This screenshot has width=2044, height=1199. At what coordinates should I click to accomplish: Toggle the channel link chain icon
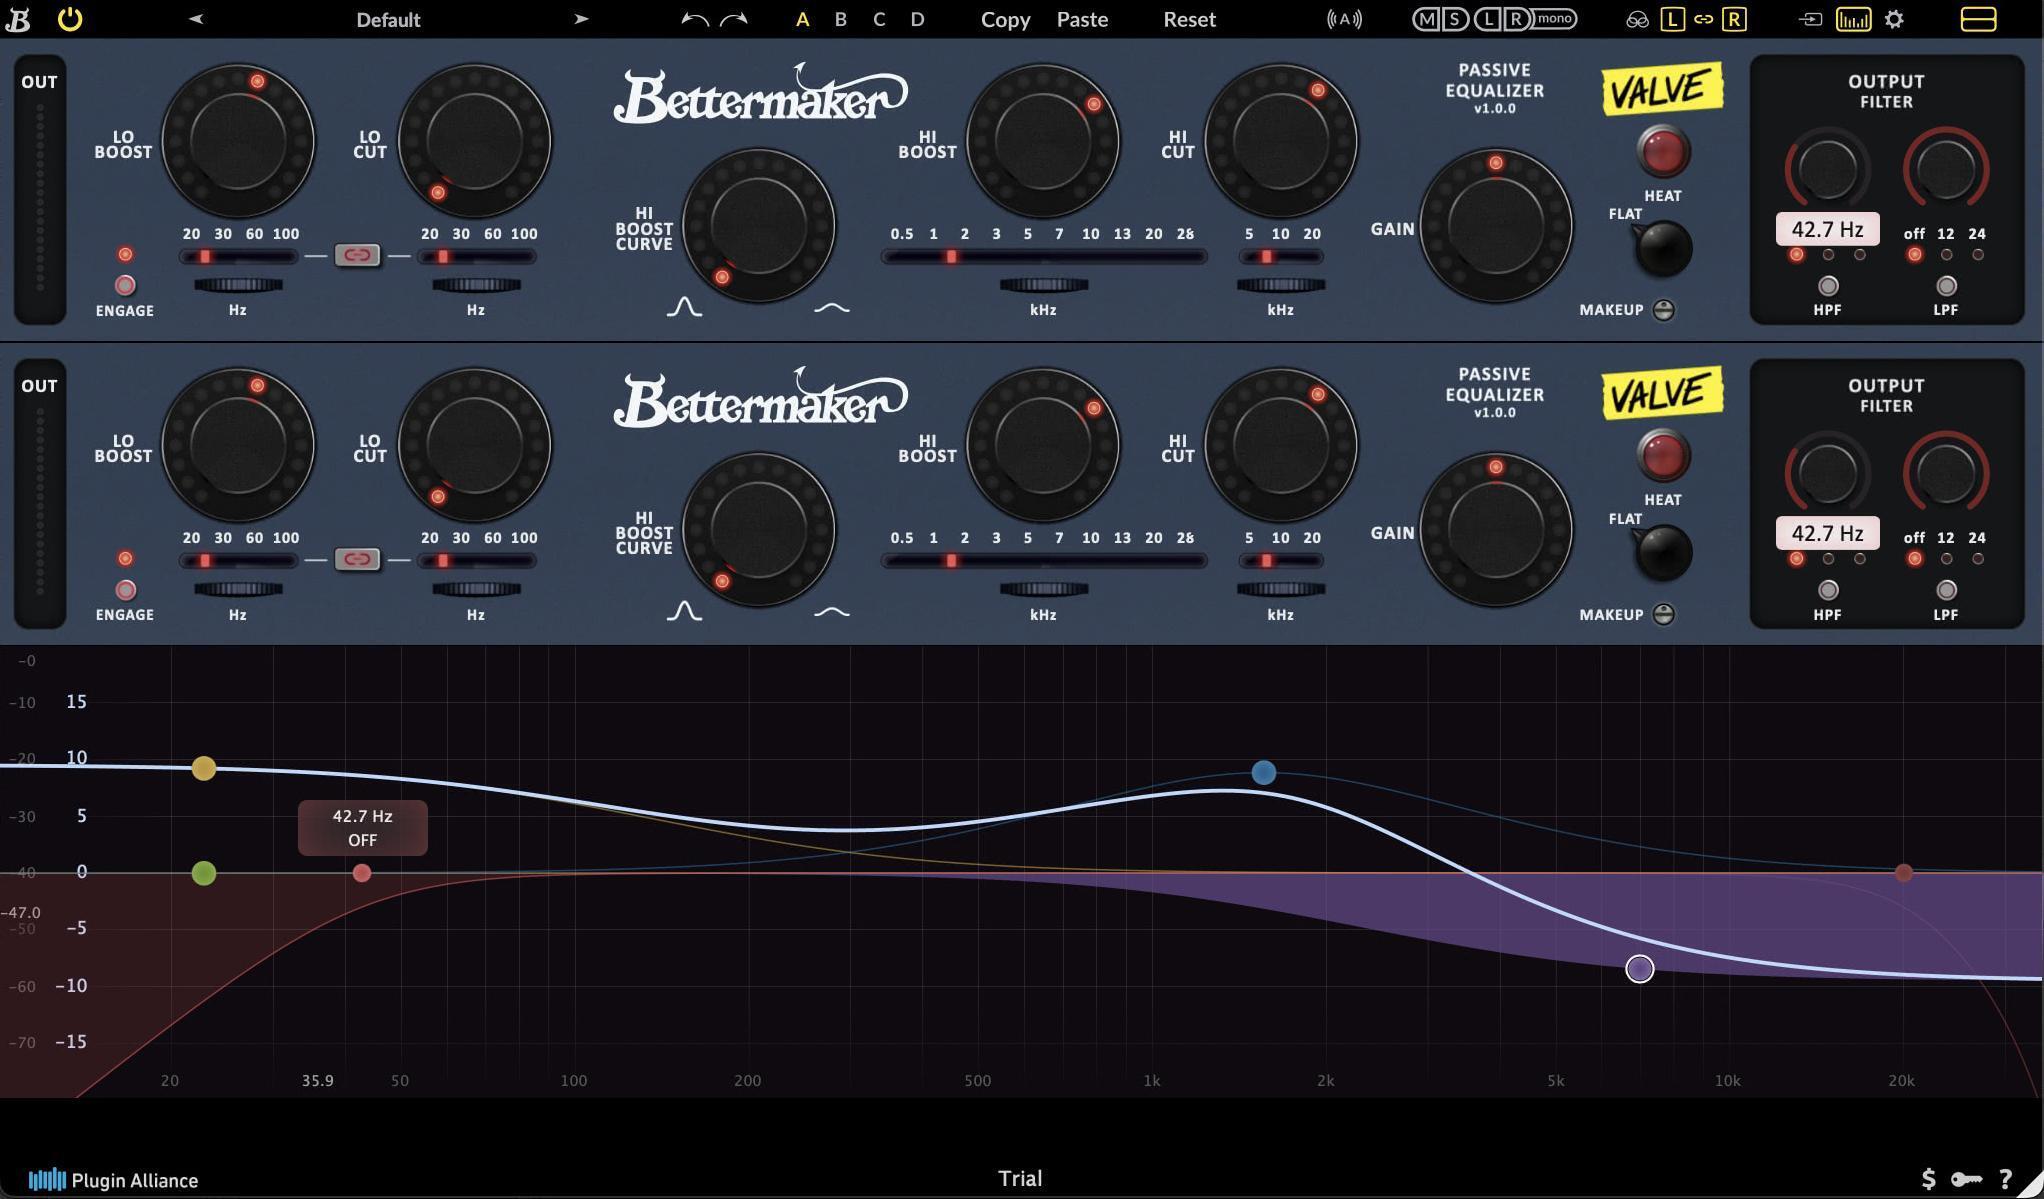click(x=1703, y=19)
